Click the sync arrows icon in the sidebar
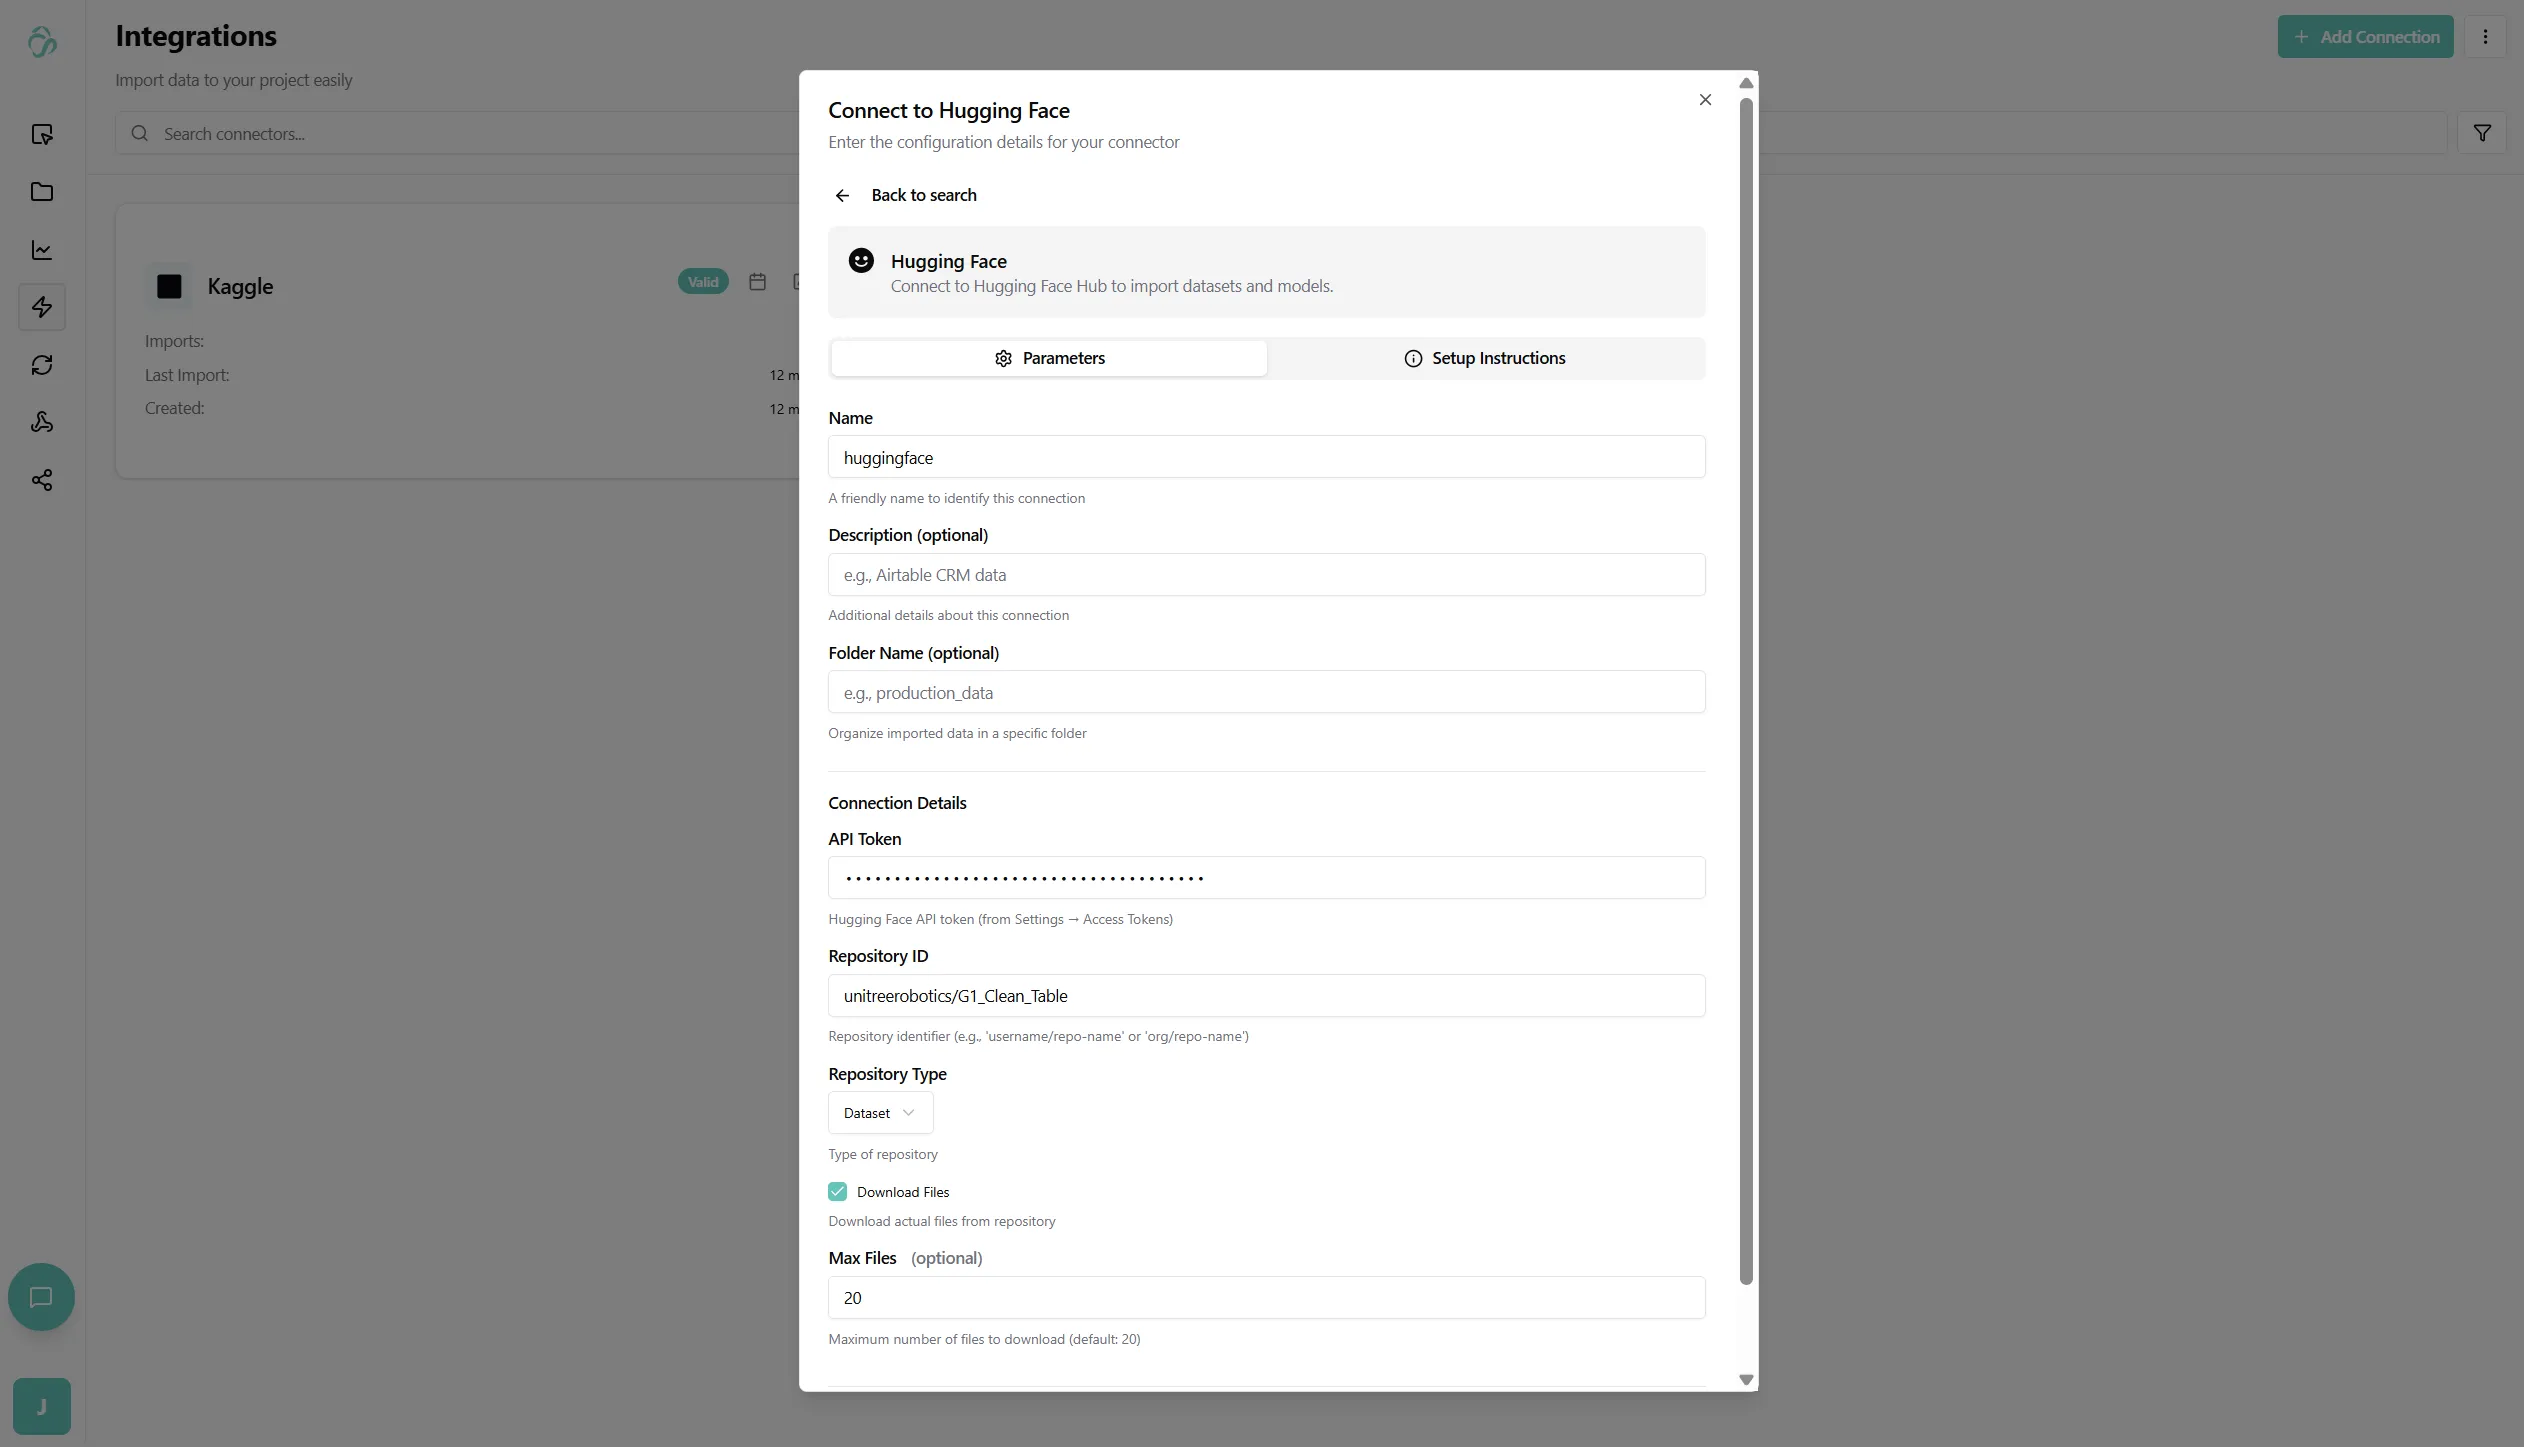 tap(42, 365)
